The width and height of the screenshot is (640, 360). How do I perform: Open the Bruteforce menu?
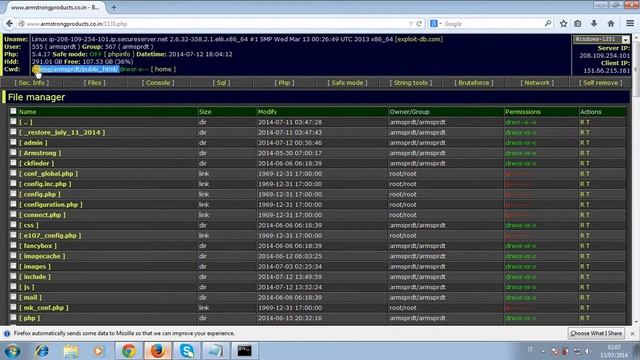tap(474, 82)
